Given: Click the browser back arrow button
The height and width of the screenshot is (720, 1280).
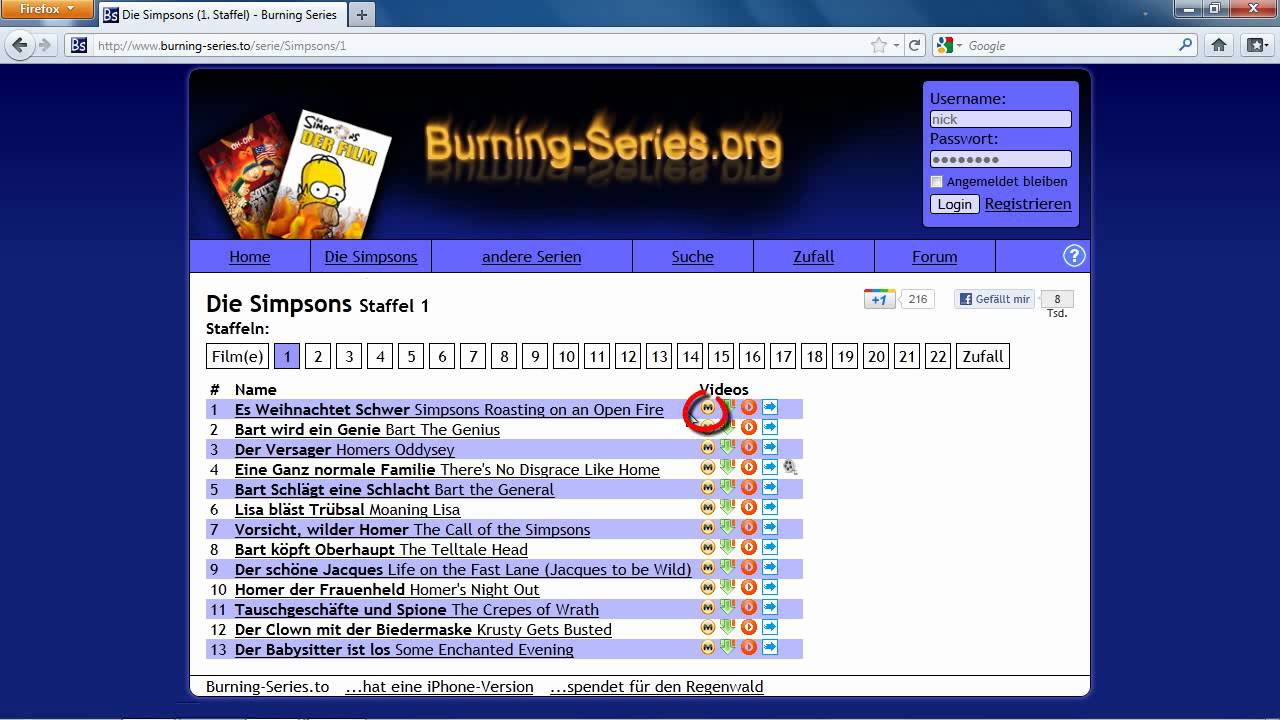Looking at the screenshot, I should click(20, 45).
